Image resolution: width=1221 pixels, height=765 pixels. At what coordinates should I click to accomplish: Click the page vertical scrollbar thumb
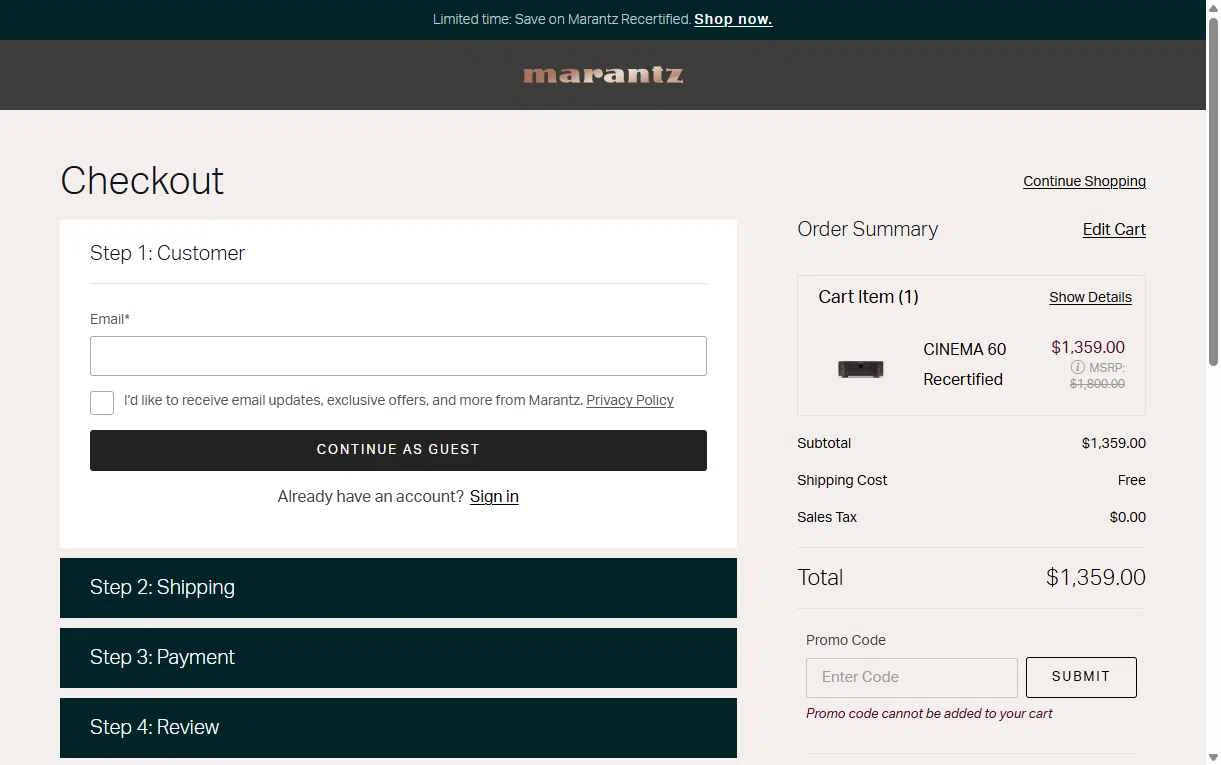(x=1213, y=192)
